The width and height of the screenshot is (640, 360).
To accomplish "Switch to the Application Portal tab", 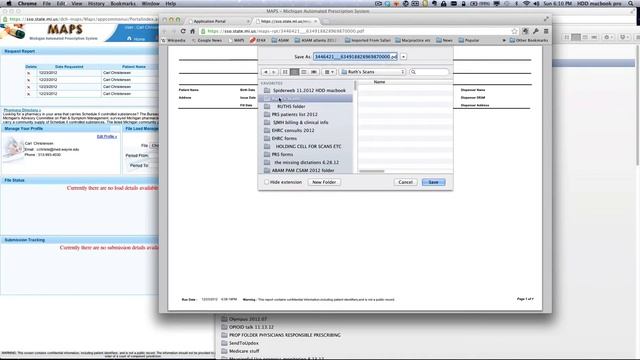I will (x=218, y=21).
